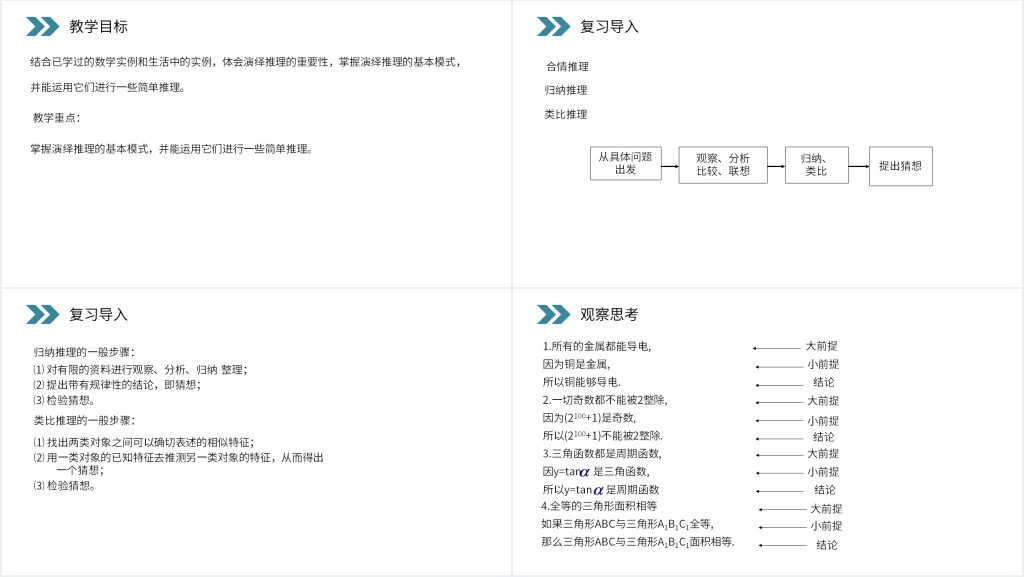Image resolution: width=1024 pixels, height=577 pixels.
Task: Click the chevron icon beside 教学目标 title
Action: 42,27
